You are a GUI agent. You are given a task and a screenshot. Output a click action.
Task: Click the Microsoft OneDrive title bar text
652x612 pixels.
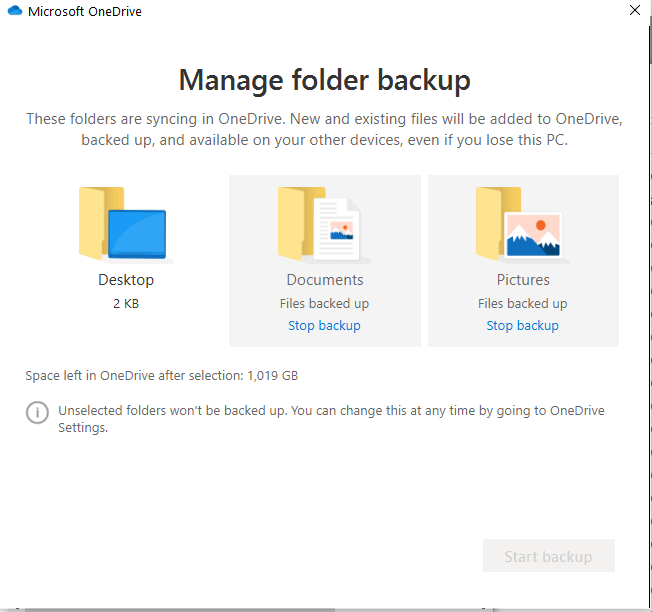click(x=84, y=12)
